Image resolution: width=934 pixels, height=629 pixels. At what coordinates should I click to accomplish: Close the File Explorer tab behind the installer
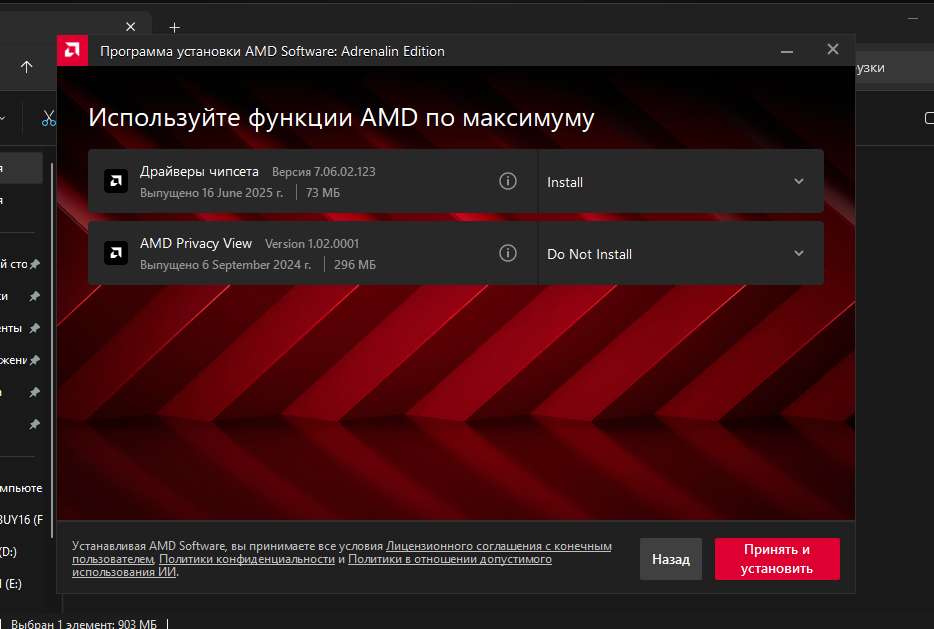click(130, 27)
